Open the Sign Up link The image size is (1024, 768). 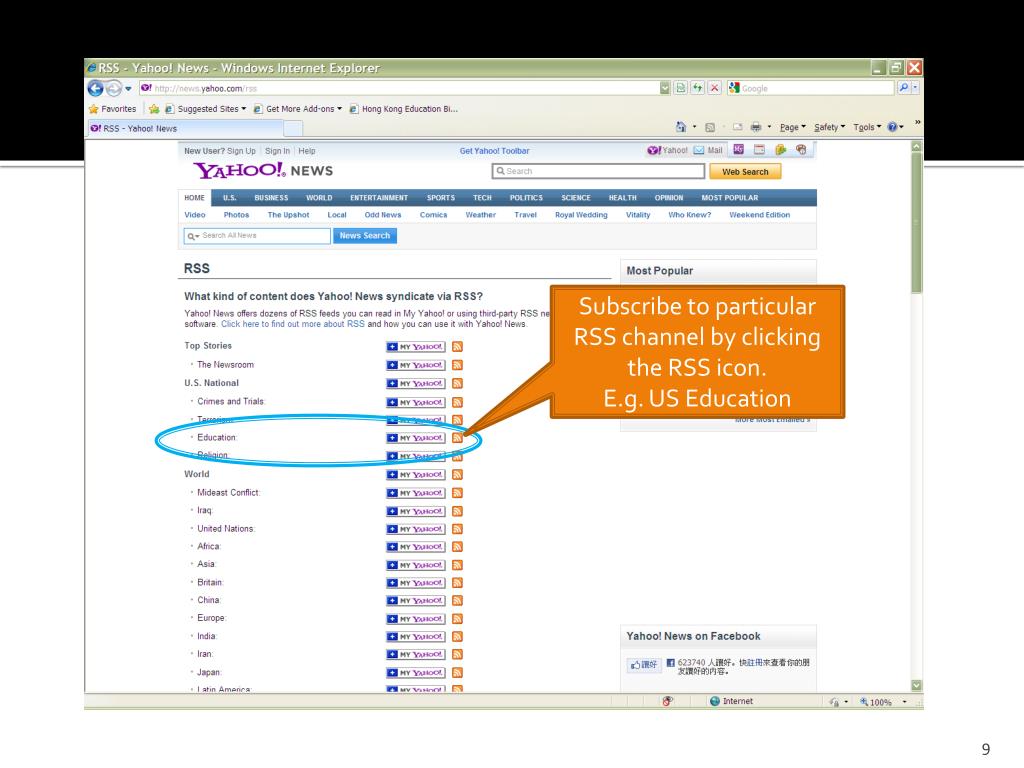click(x=241, y=151)
